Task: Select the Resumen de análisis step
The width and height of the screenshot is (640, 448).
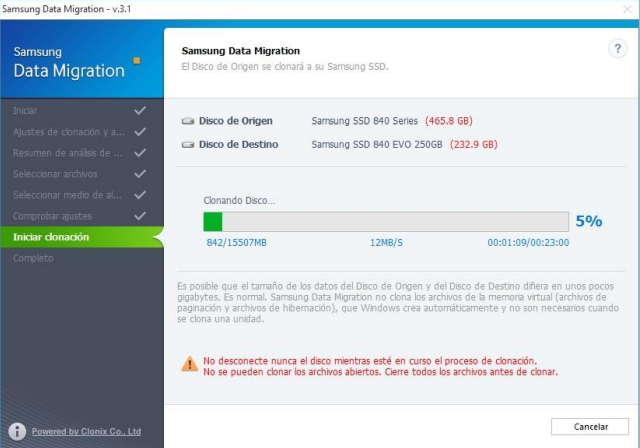Action: pyautogui.click(x=82, y=153)
